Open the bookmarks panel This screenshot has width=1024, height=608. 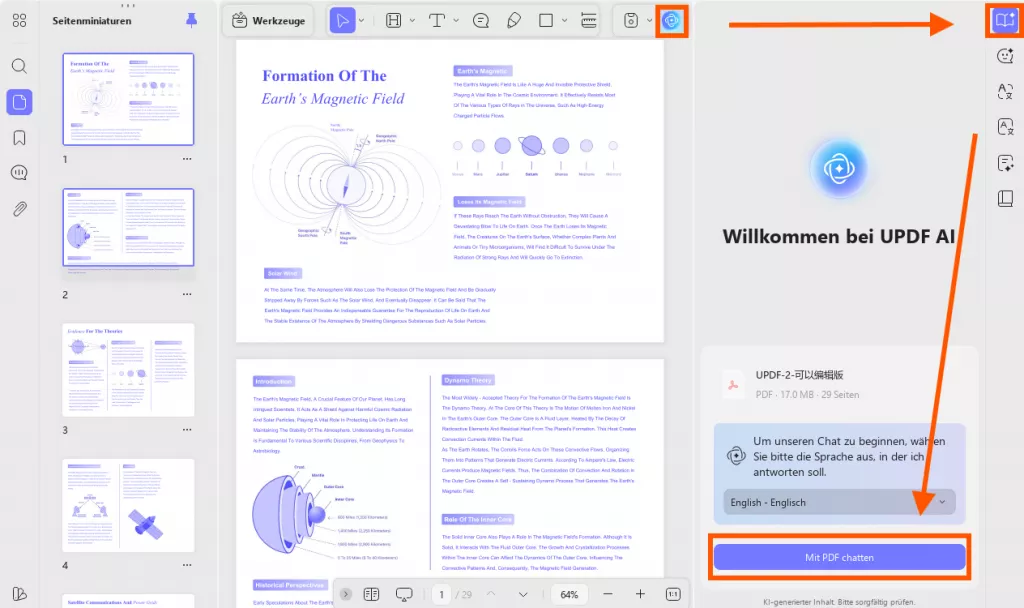[x=20, y=139]
